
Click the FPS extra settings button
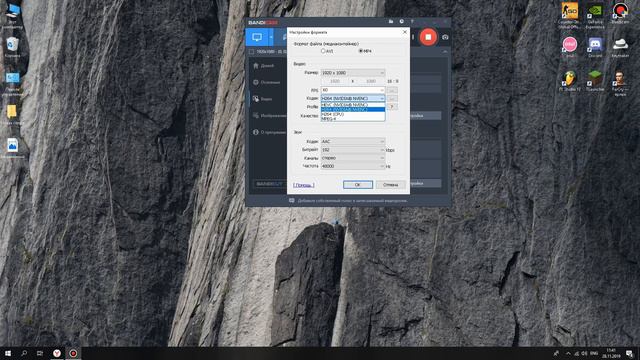pyautogui.click(x=392, y=90)
